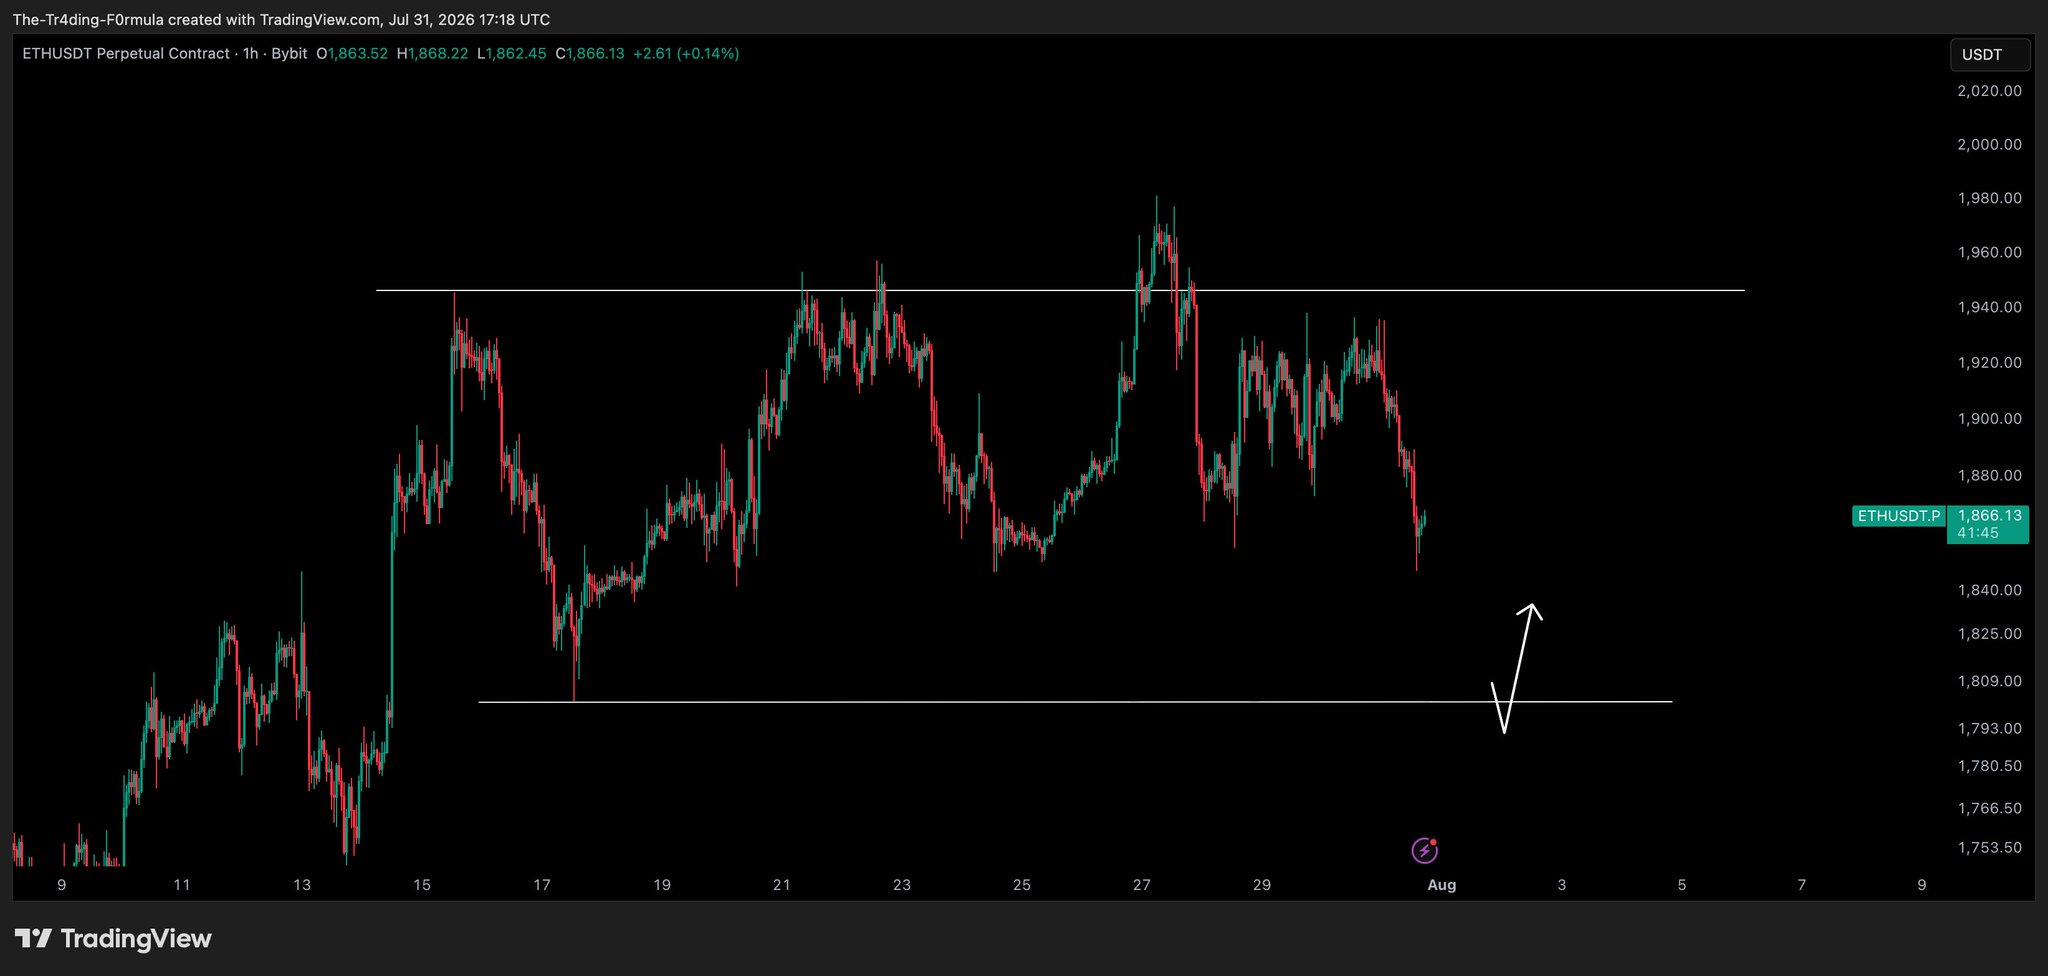Click the 1,780.50 price axis label
This screenshot has height=976, width=2048.
(1989, 766)
